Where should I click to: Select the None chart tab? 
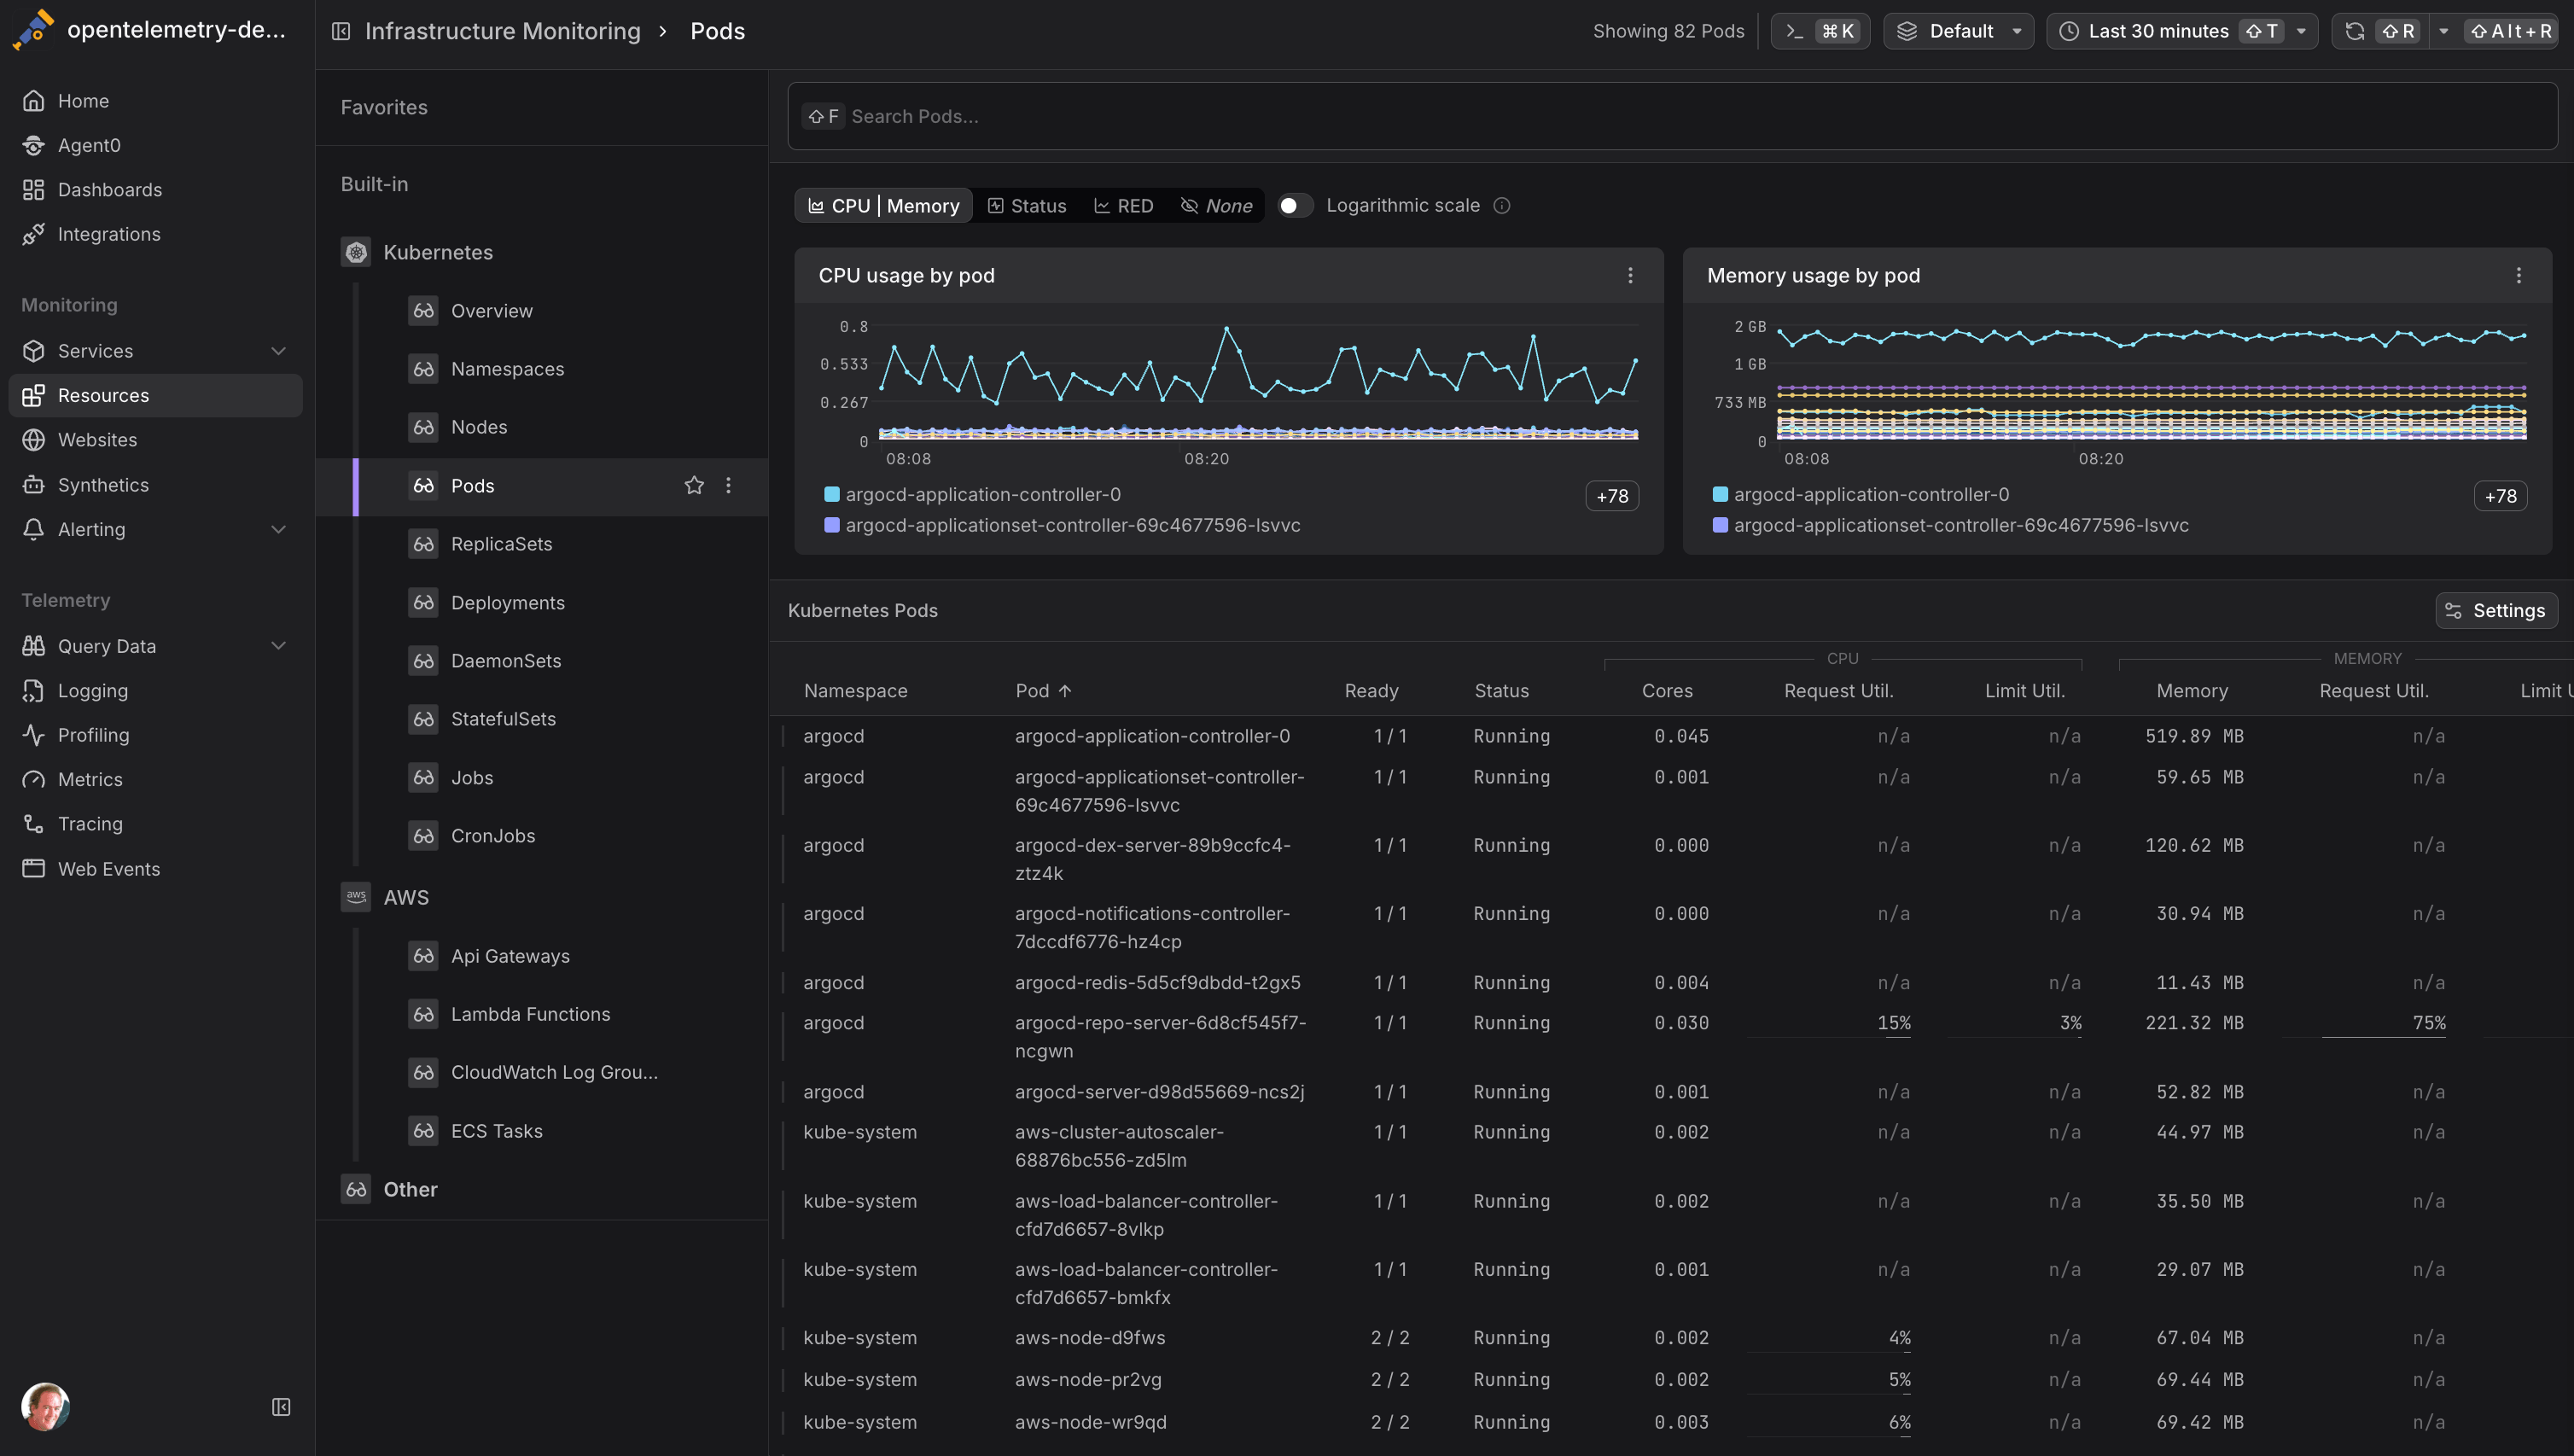click(1216, 206)
